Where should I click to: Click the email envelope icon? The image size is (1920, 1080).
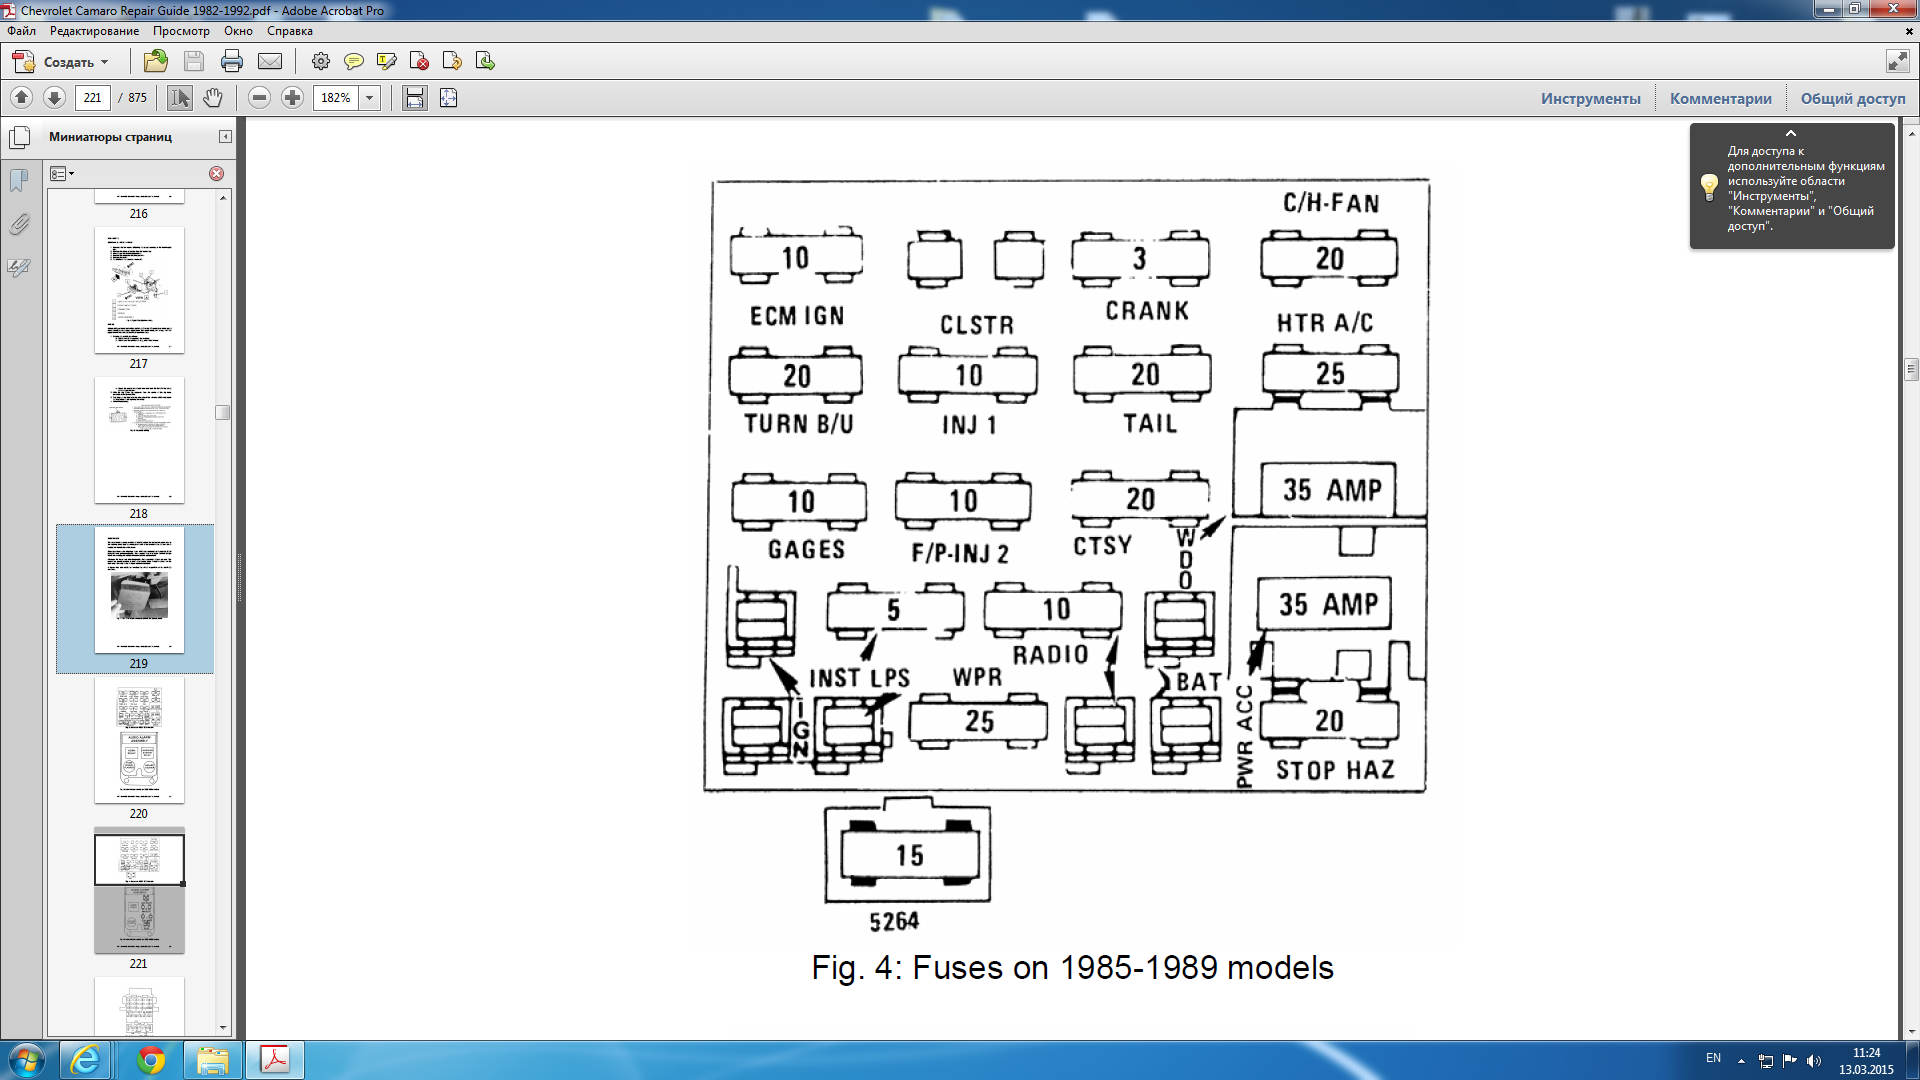(x=270, y=62)
